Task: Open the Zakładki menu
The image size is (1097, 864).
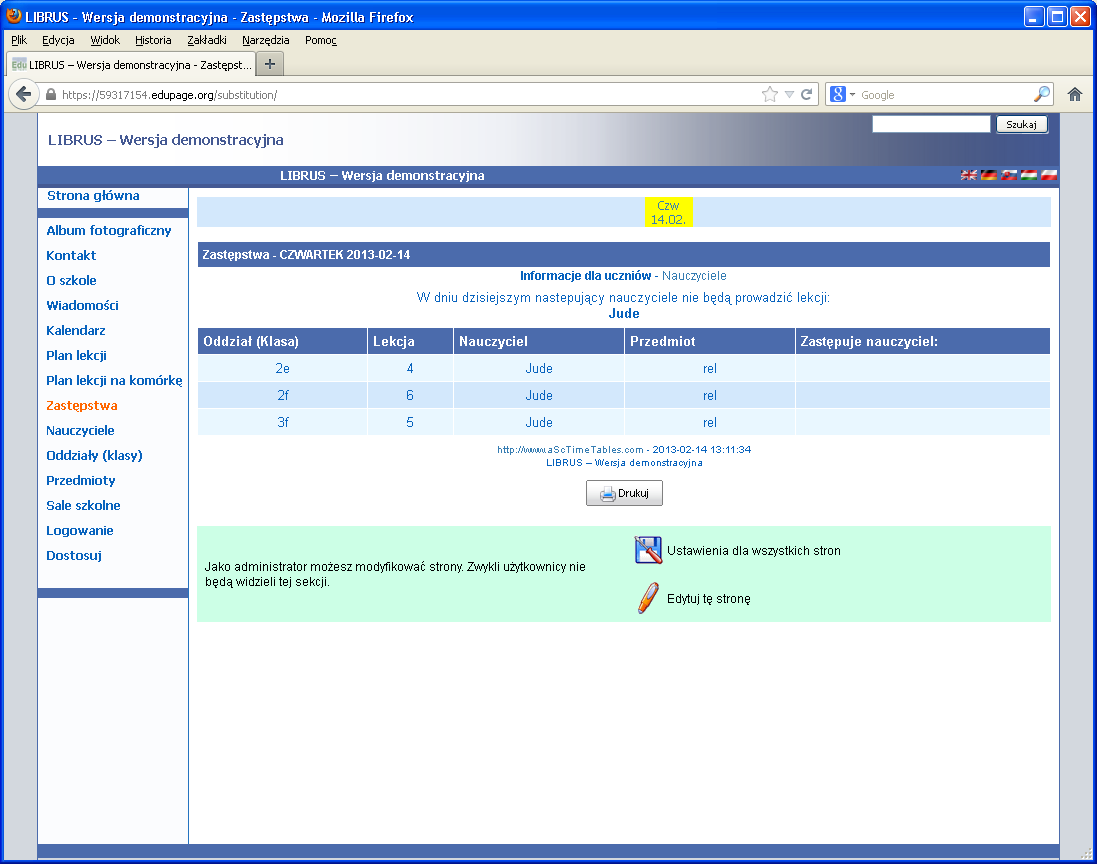Action: 207,40
